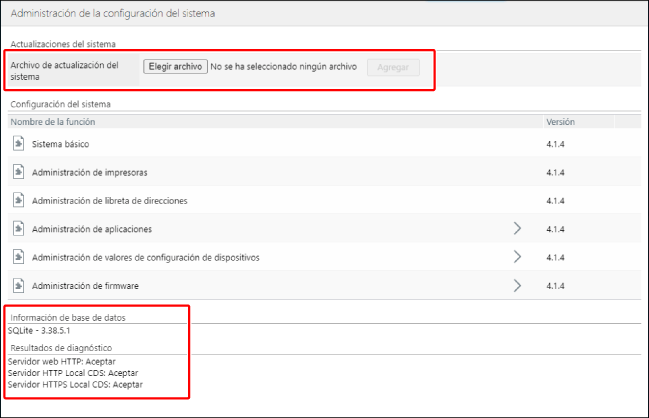This screenshot has height=418, width=649.
Task: Click the libreta de direcciones document icon
Action: click(19, 200)
